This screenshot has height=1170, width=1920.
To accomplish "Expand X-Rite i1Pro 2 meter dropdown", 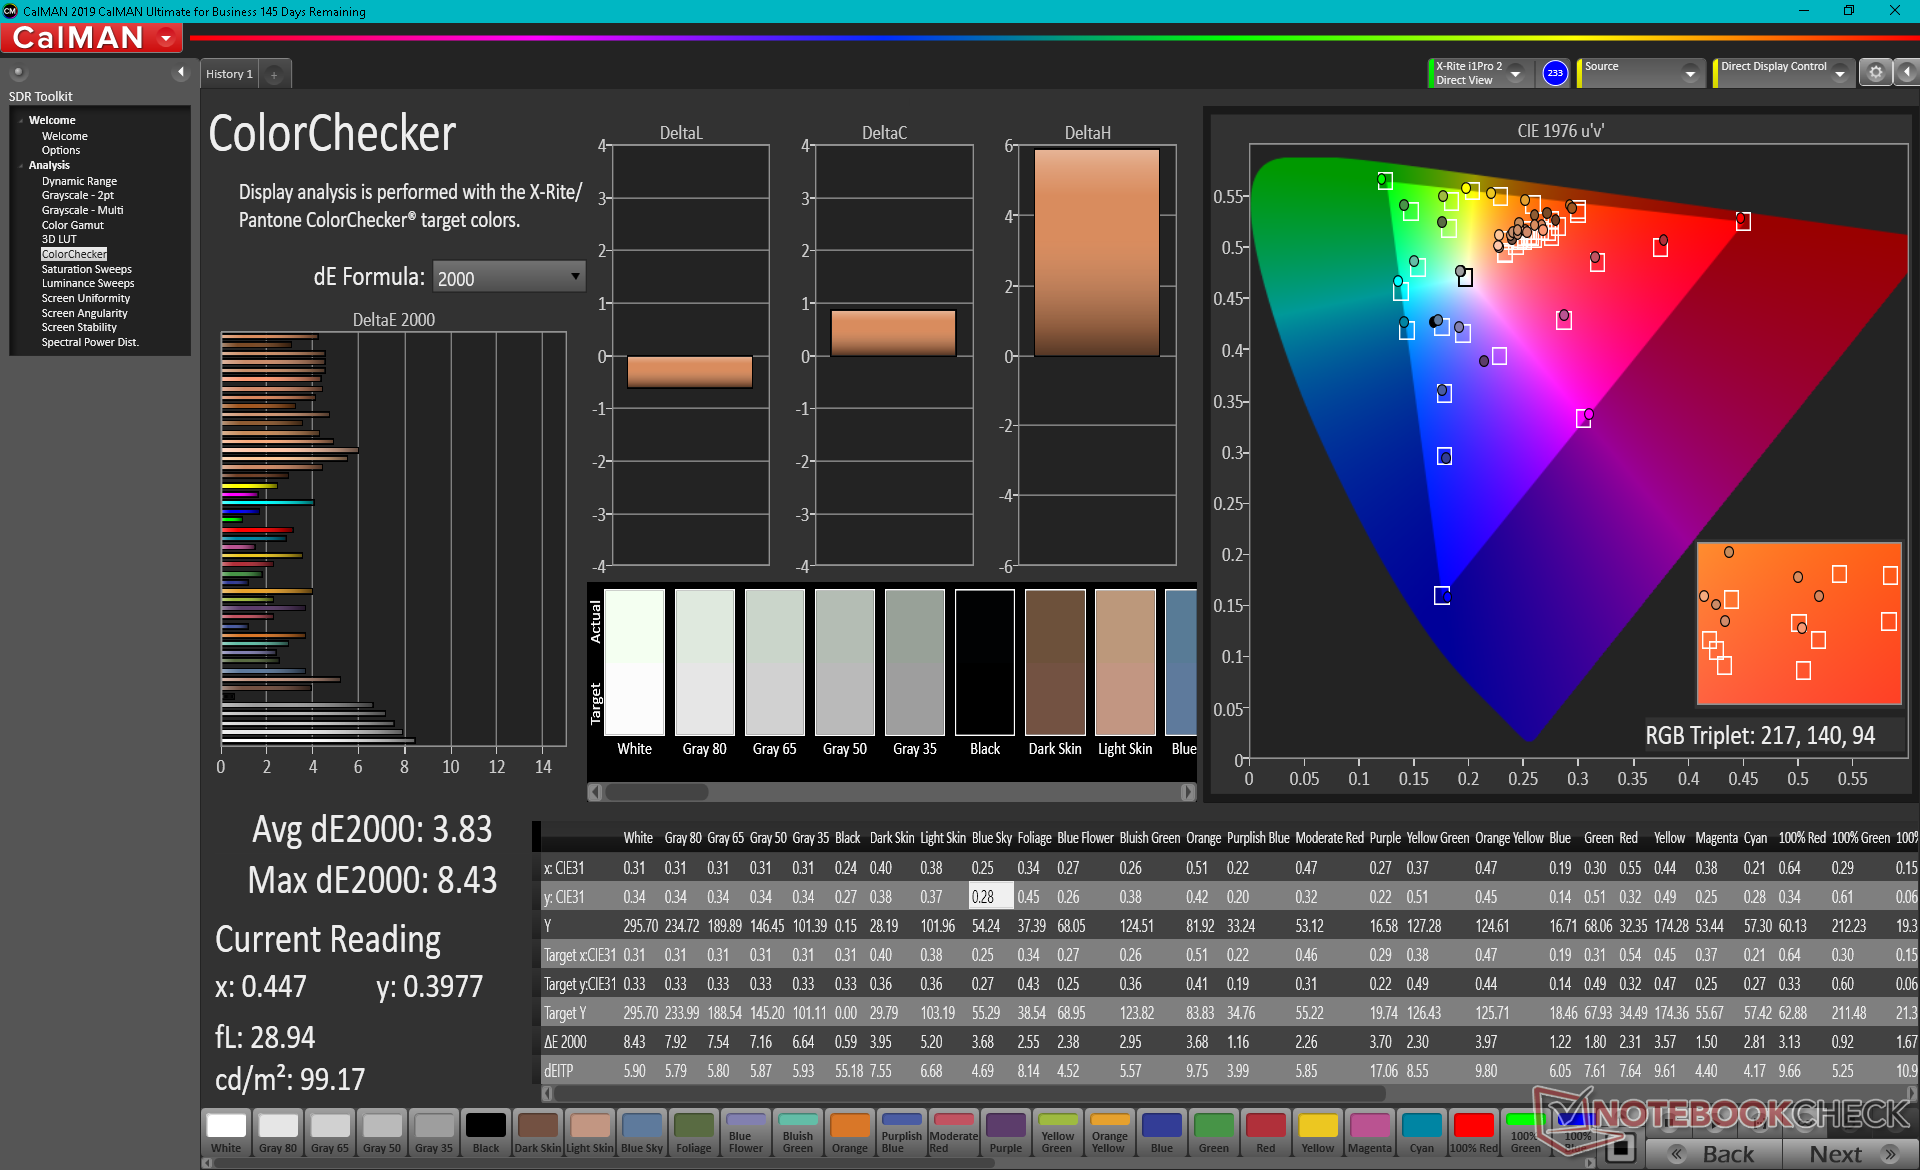I will (1516, 73).
